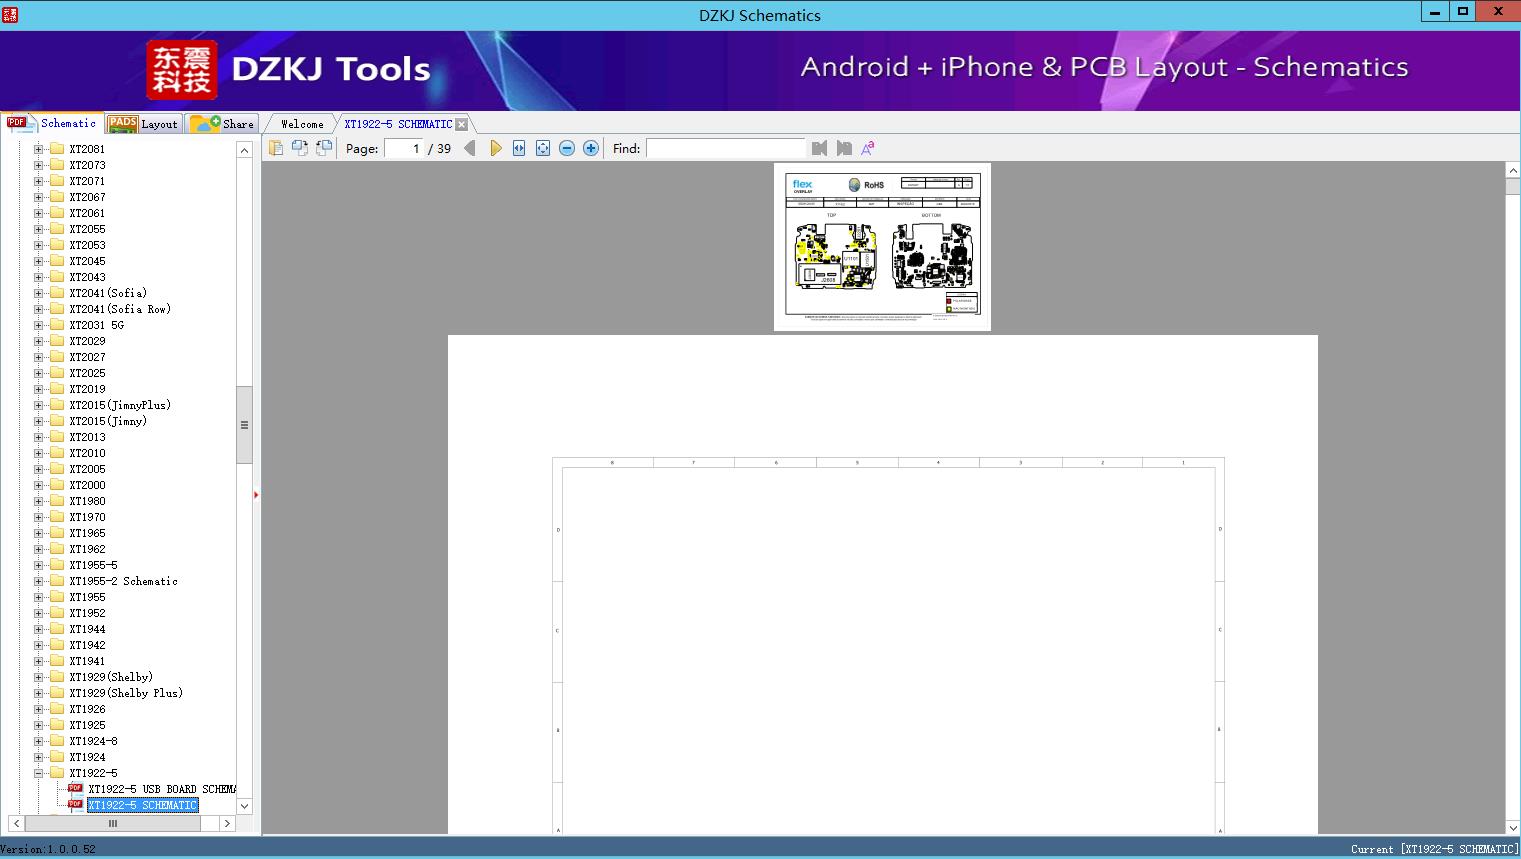Image resolution: width=1521 pixels, height=859 pixels.
Task: Expand the XT2073 tree node
Action: tap(39, 165)
